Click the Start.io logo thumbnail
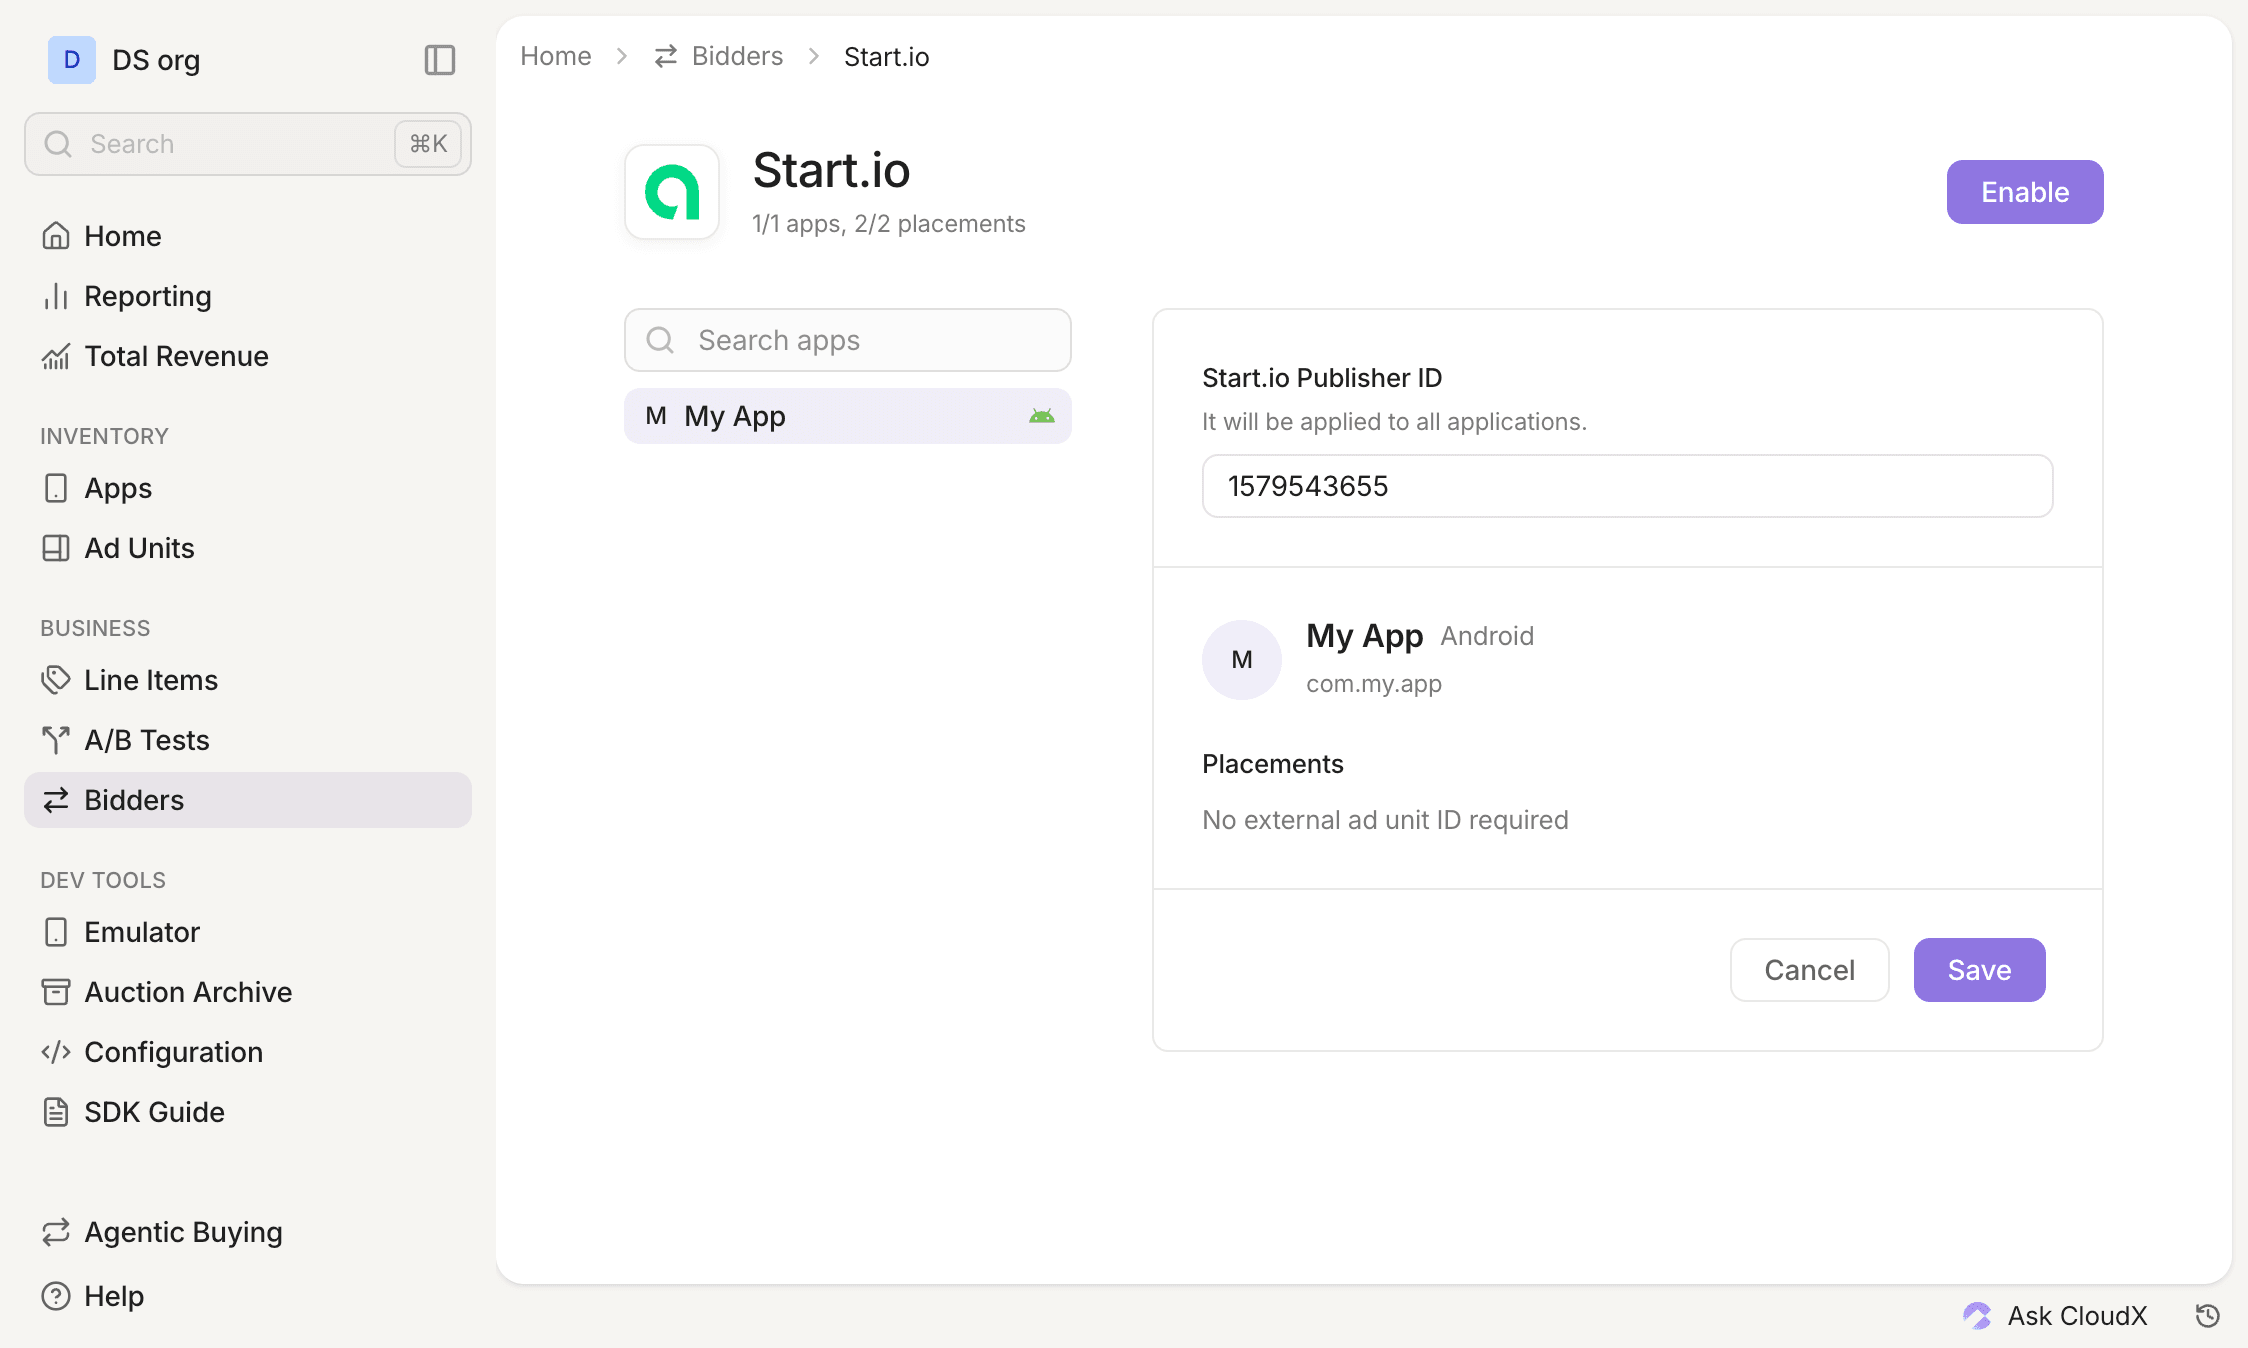The image size is (2248, 1348). [672, 192]
